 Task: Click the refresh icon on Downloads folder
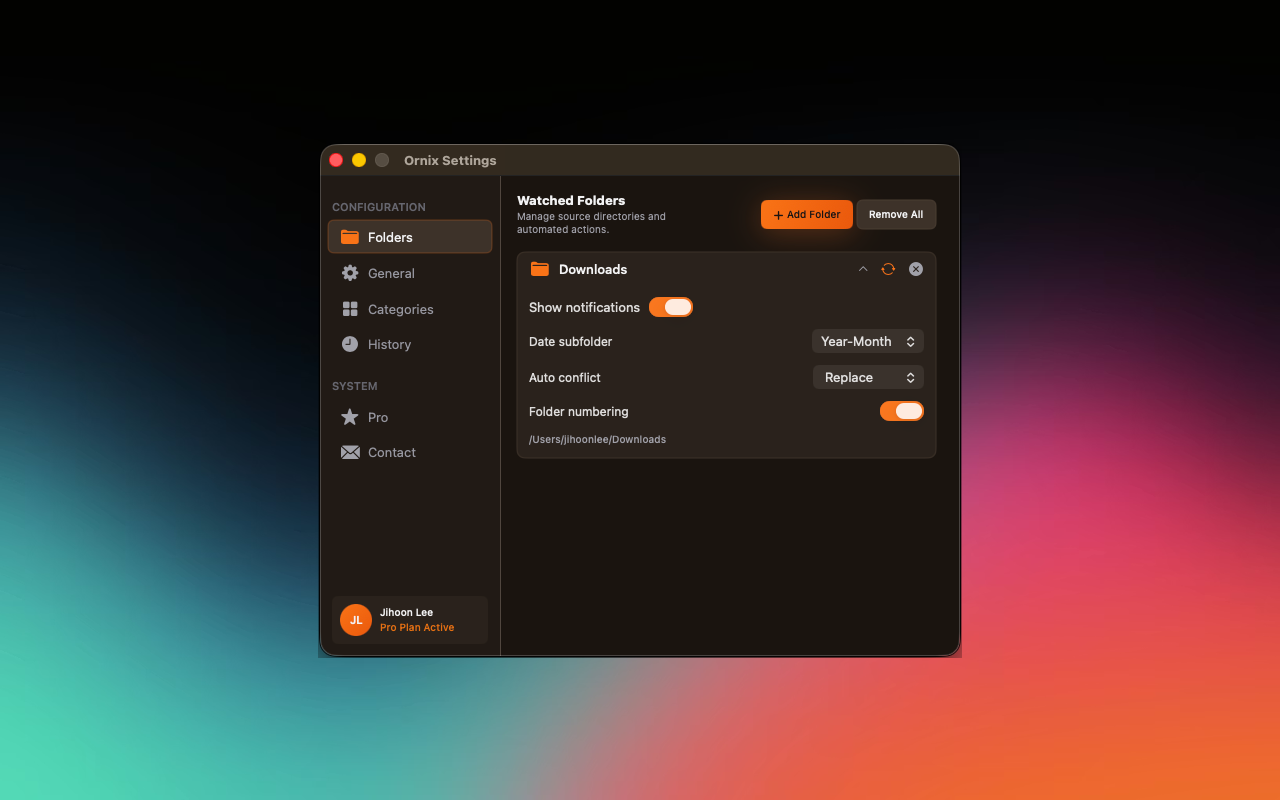pyautogui.click(x=888, y=268)
